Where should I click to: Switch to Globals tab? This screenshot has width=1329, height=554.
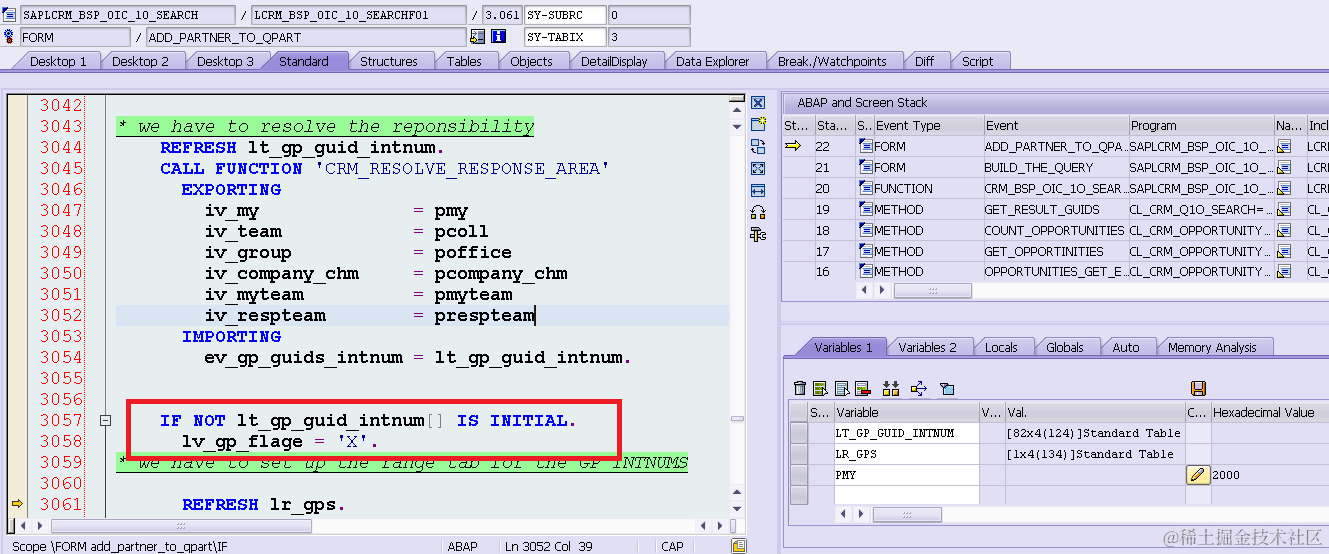pyautogui.click(x=1065, y=347)
